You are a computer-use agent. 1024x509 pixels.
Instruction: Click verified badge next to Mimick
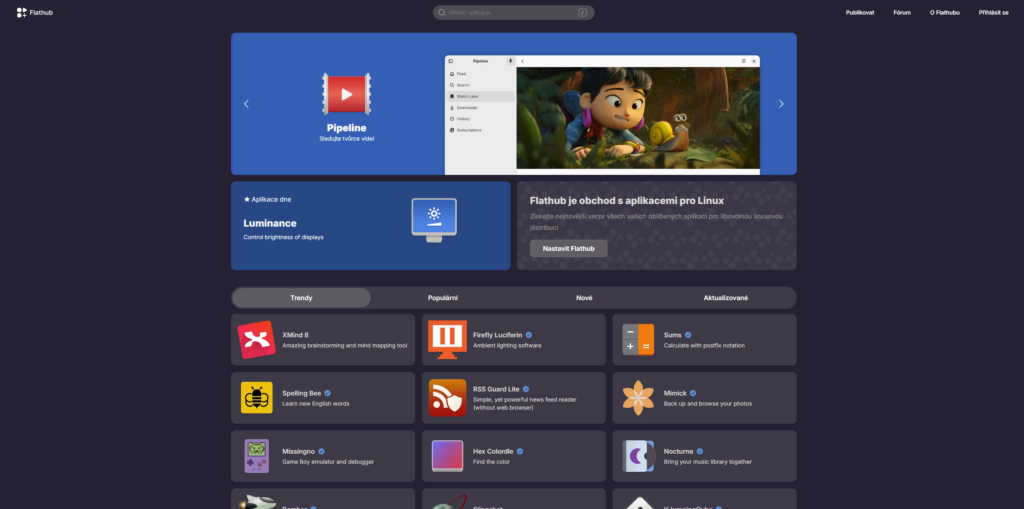pos(693,393)
